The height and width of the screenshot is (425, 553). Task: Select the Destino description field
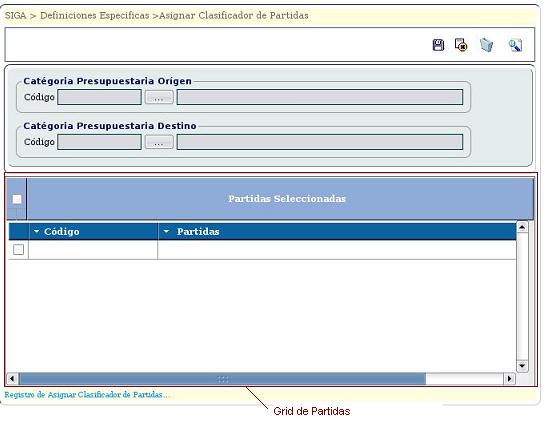[320, 142]
